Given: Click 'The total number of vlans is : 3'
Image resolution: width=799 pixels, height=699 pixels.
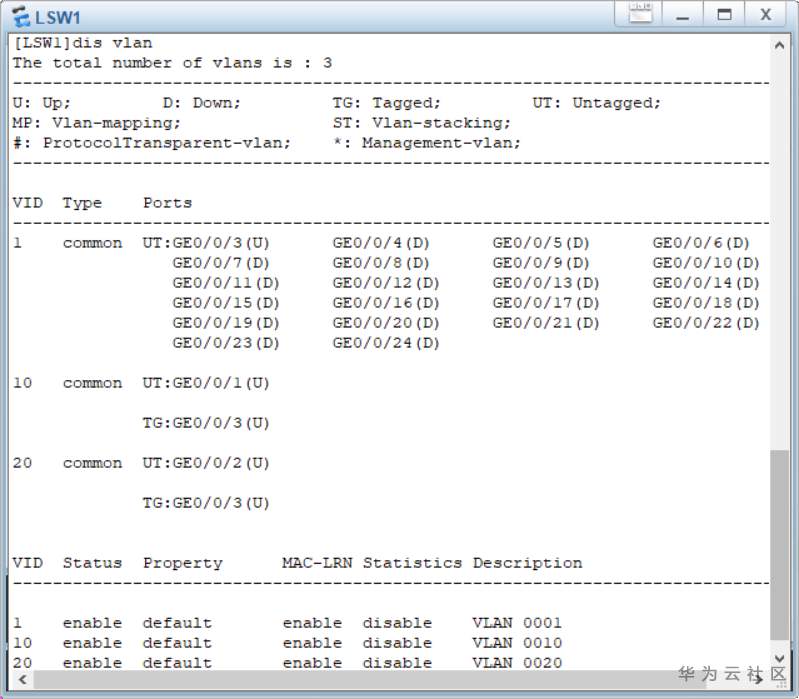Looking at the screenshot, I should pos(172,63).
